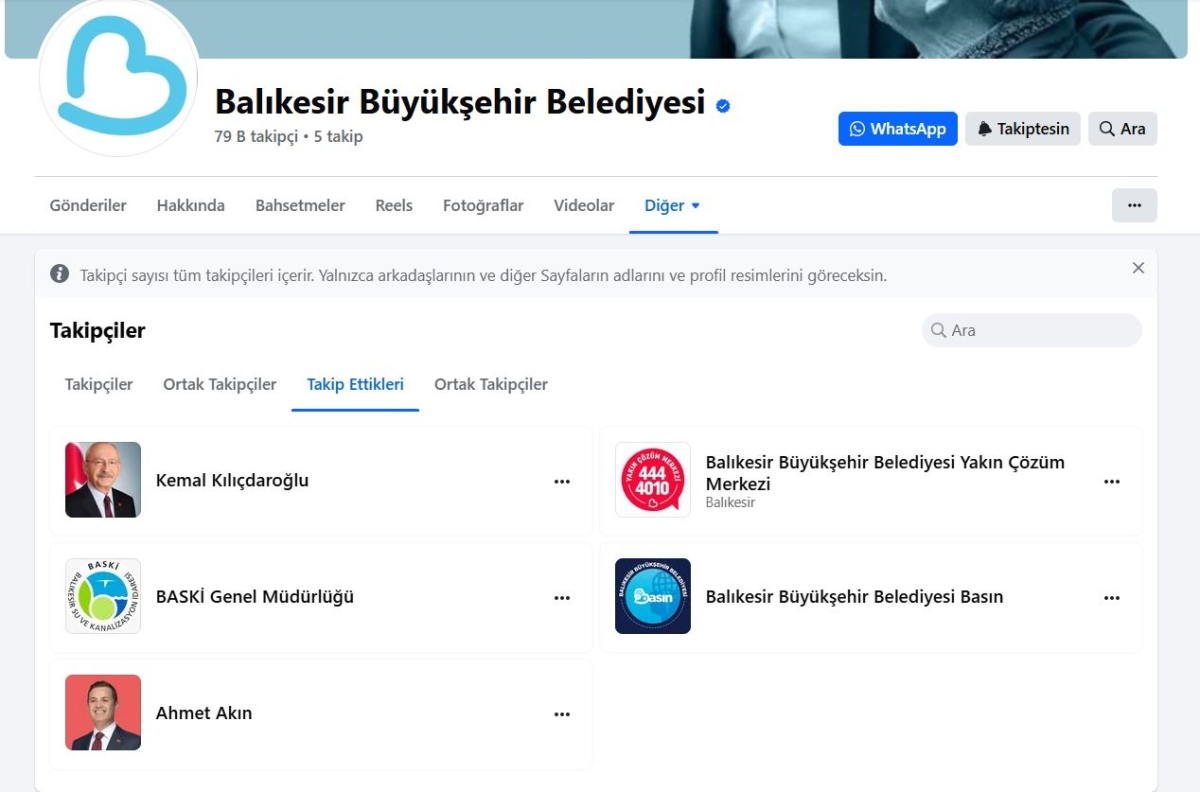1200x792 pixels.
Task: Open the Reels tab
Action: [x=394, y=206]
